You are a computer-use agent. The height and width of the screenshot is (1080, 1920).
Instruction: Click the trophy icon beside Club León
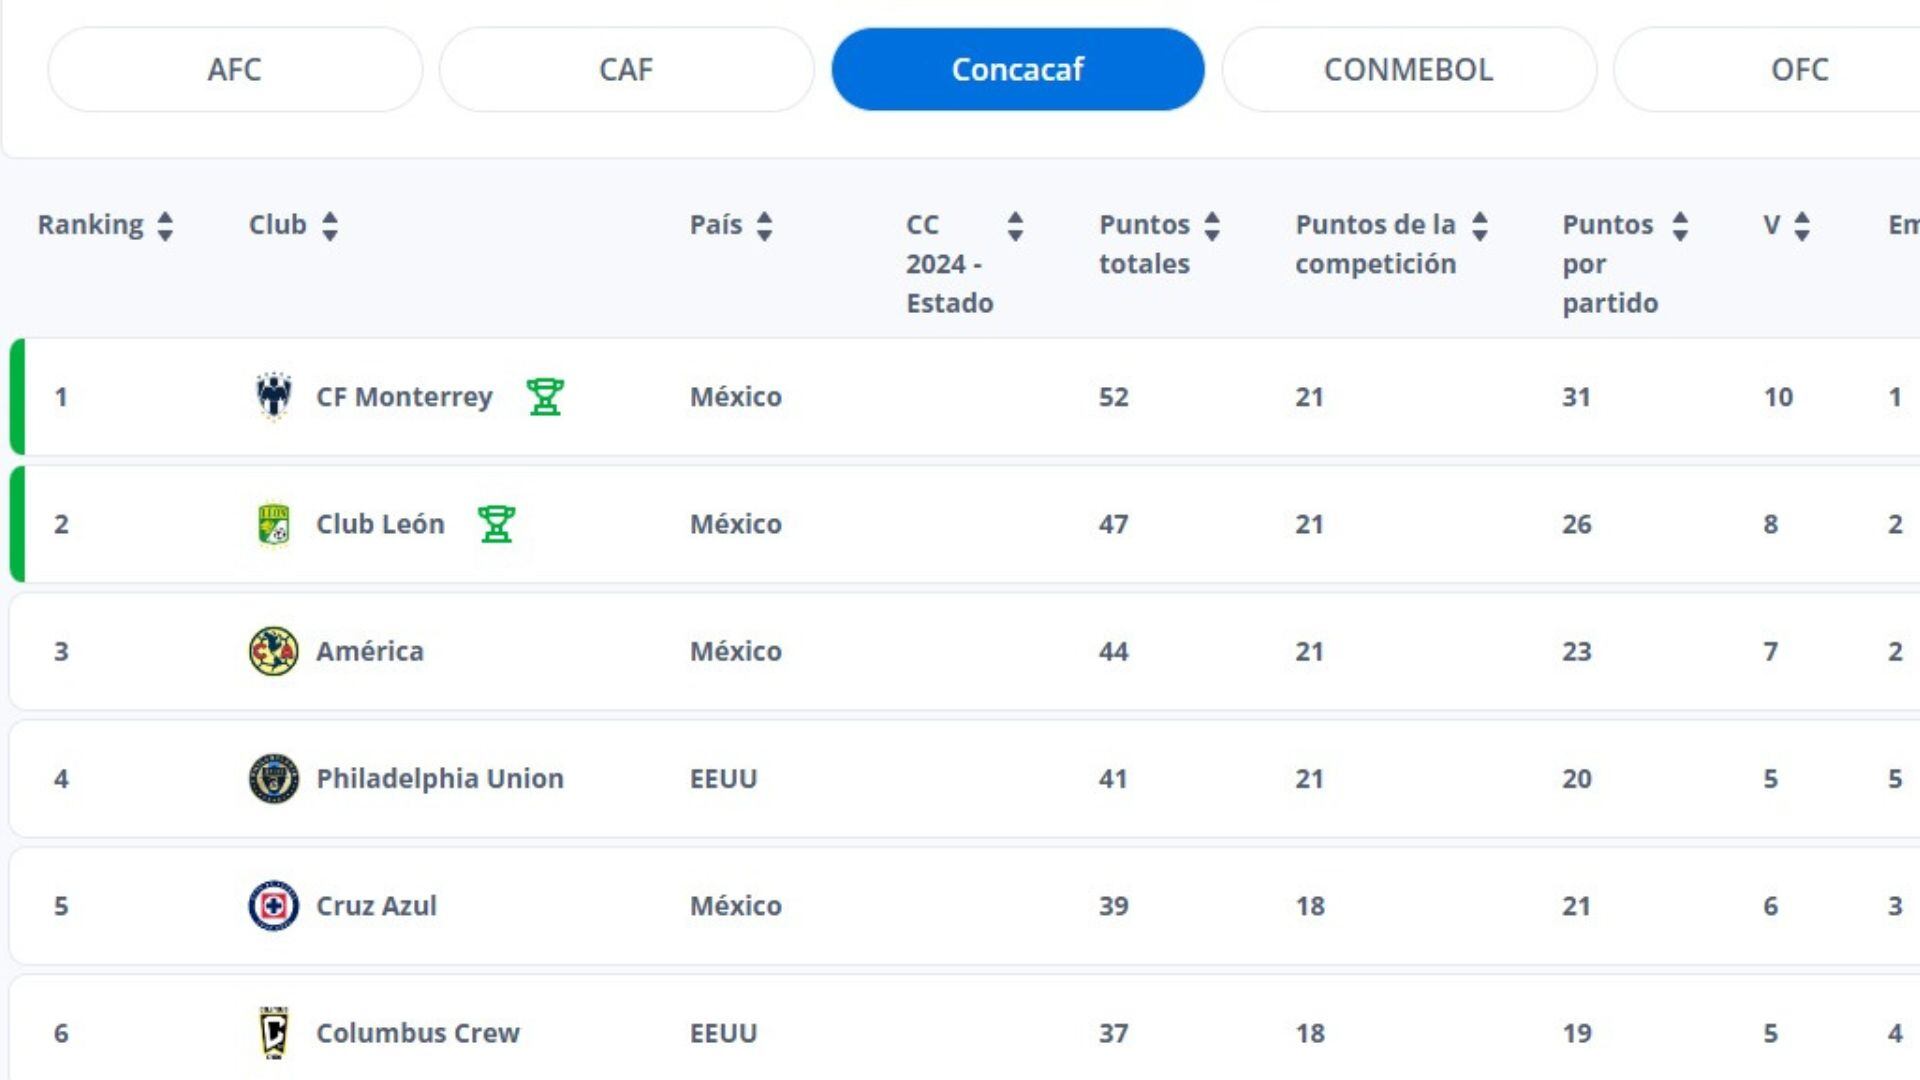click(496, 524)
